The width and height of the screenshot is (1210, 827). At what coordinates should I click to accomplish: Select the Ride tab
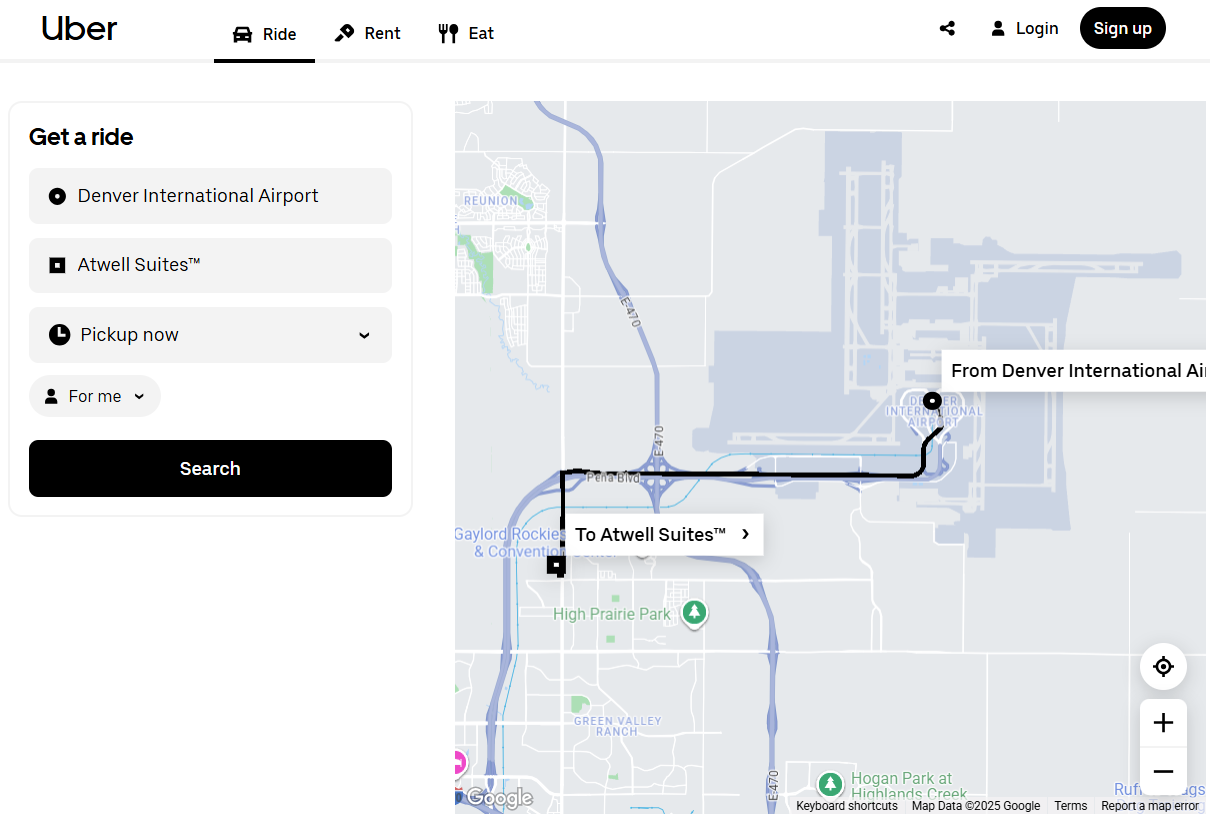264,34
